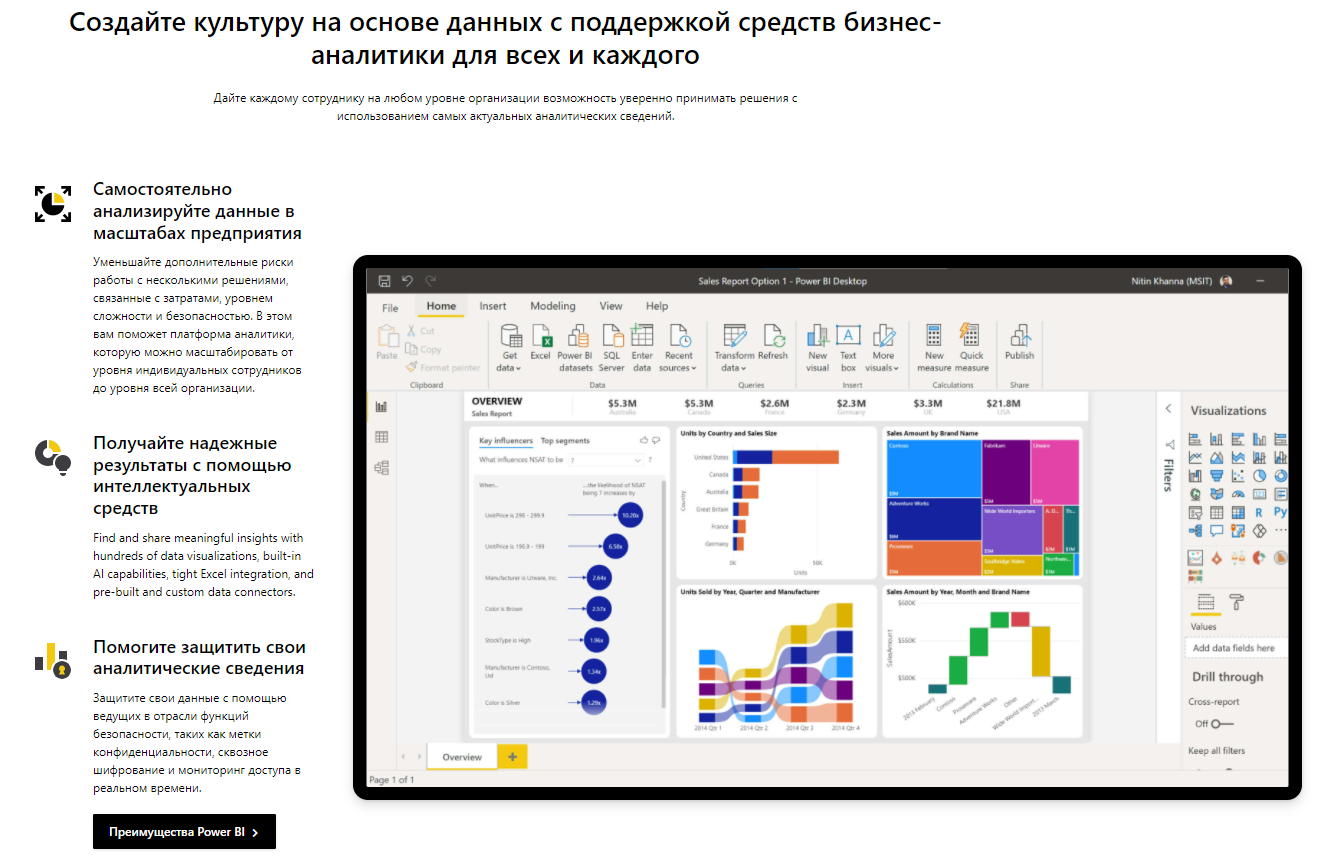Collapse the Filters pane chevron
1342x863 pixels.
(1168, 409)
